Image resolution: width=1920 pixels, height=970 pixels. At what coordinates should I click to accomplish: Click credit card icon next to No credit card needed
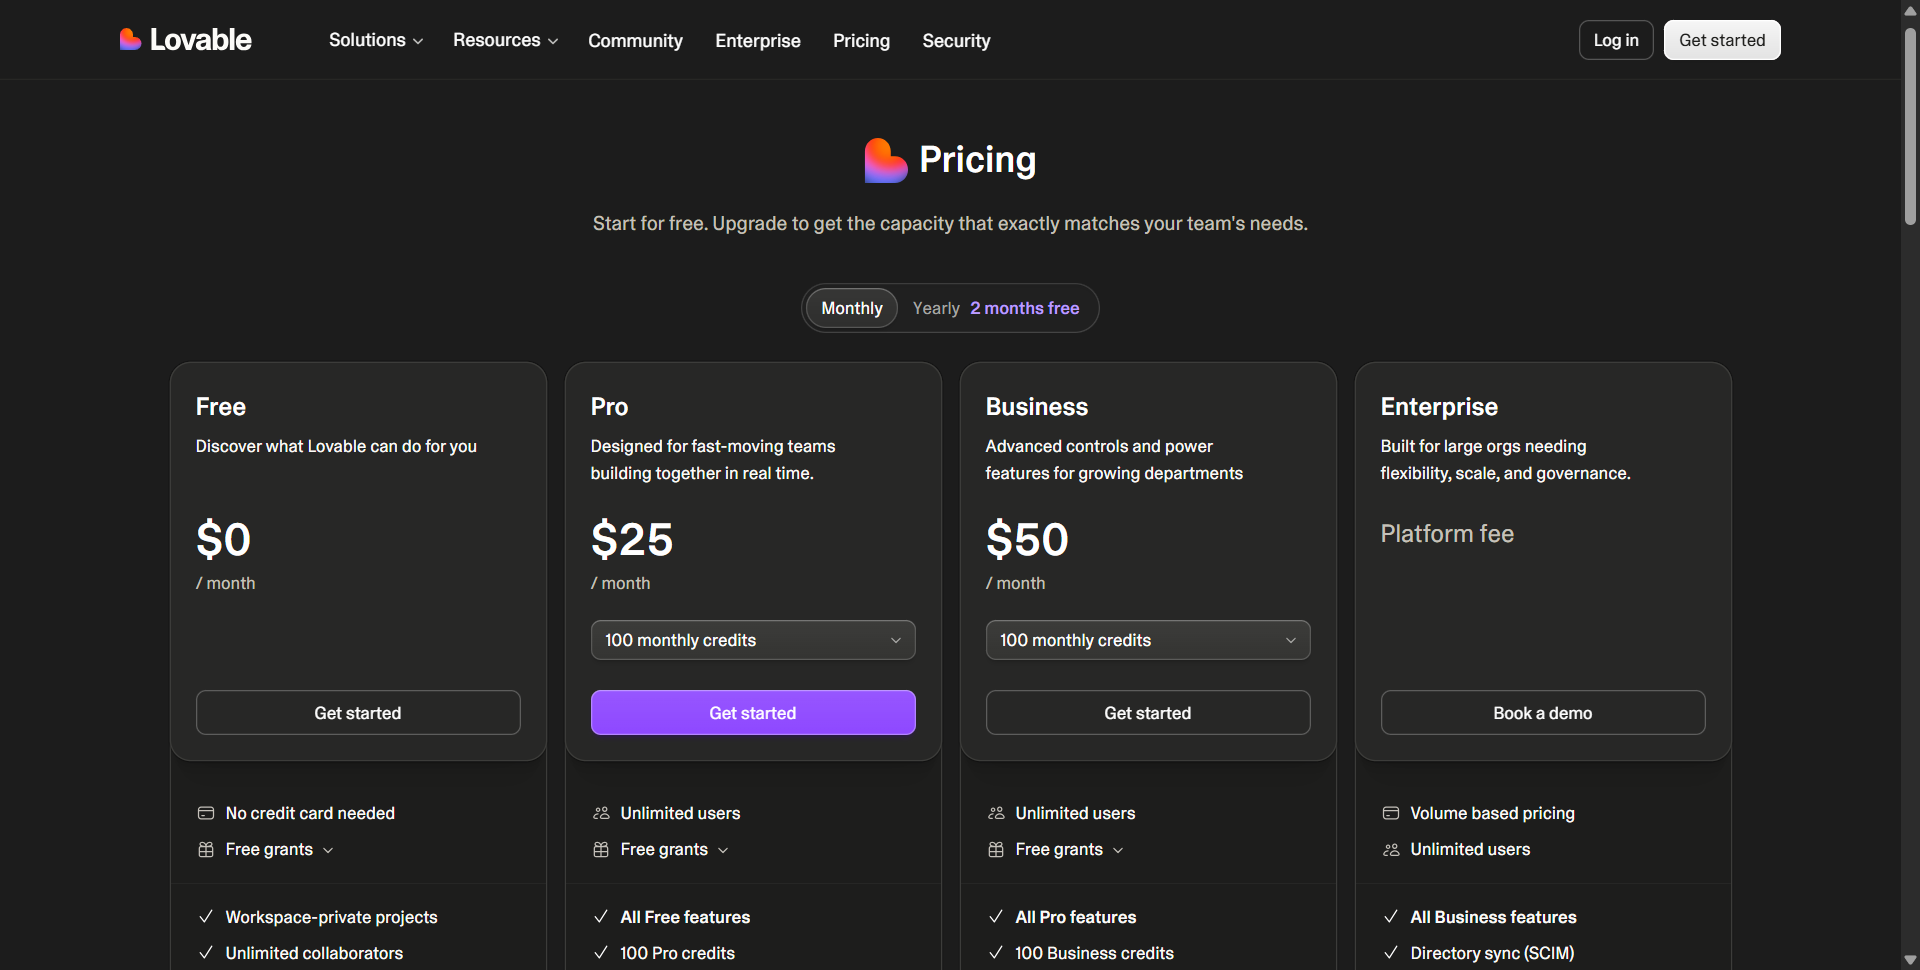point(206,813)
